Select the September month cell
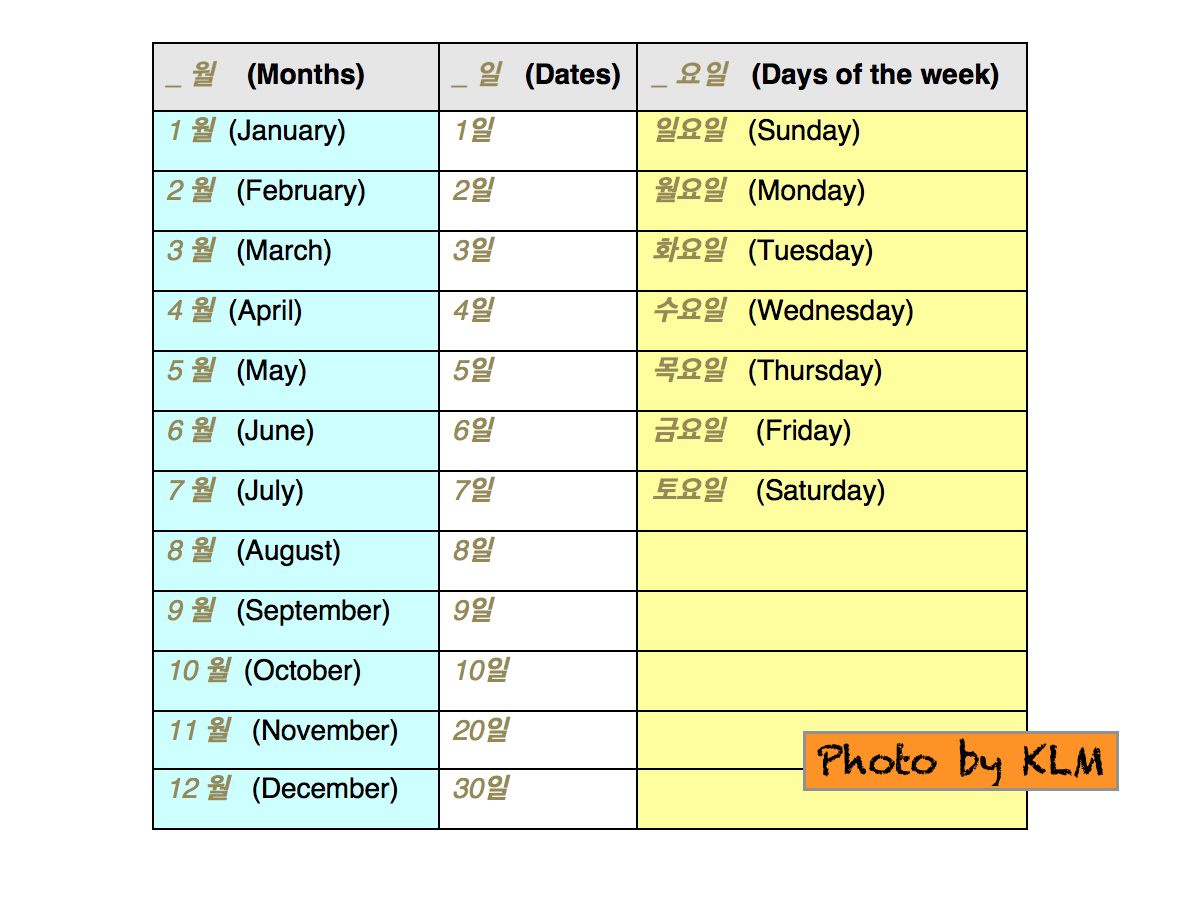 (x=296, y=620)
